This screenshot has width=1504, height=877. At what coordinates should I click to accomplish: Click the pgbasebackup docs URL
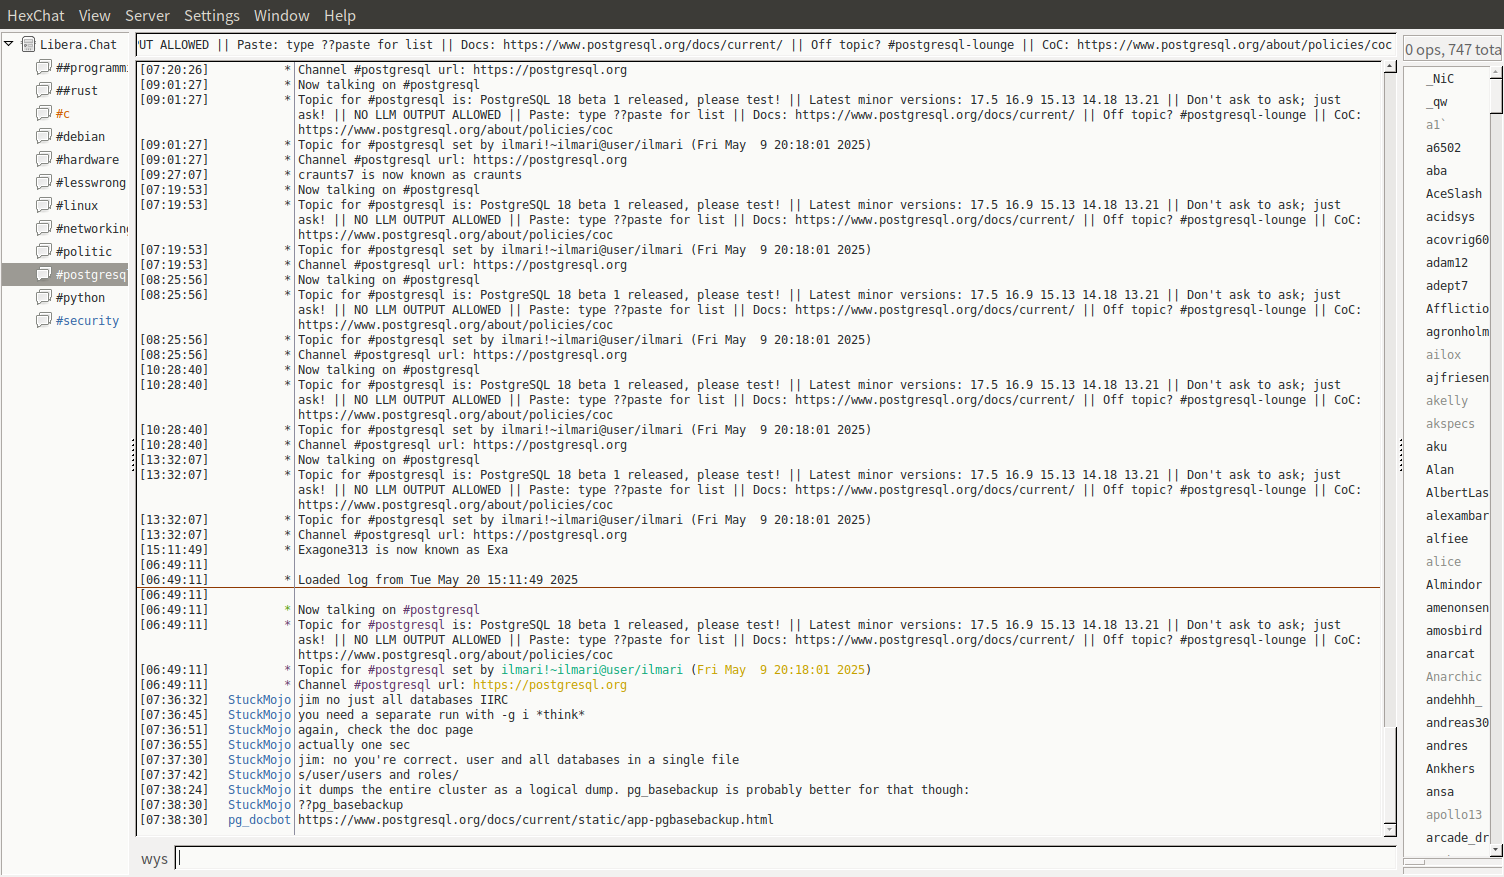[x=535, y=820]
